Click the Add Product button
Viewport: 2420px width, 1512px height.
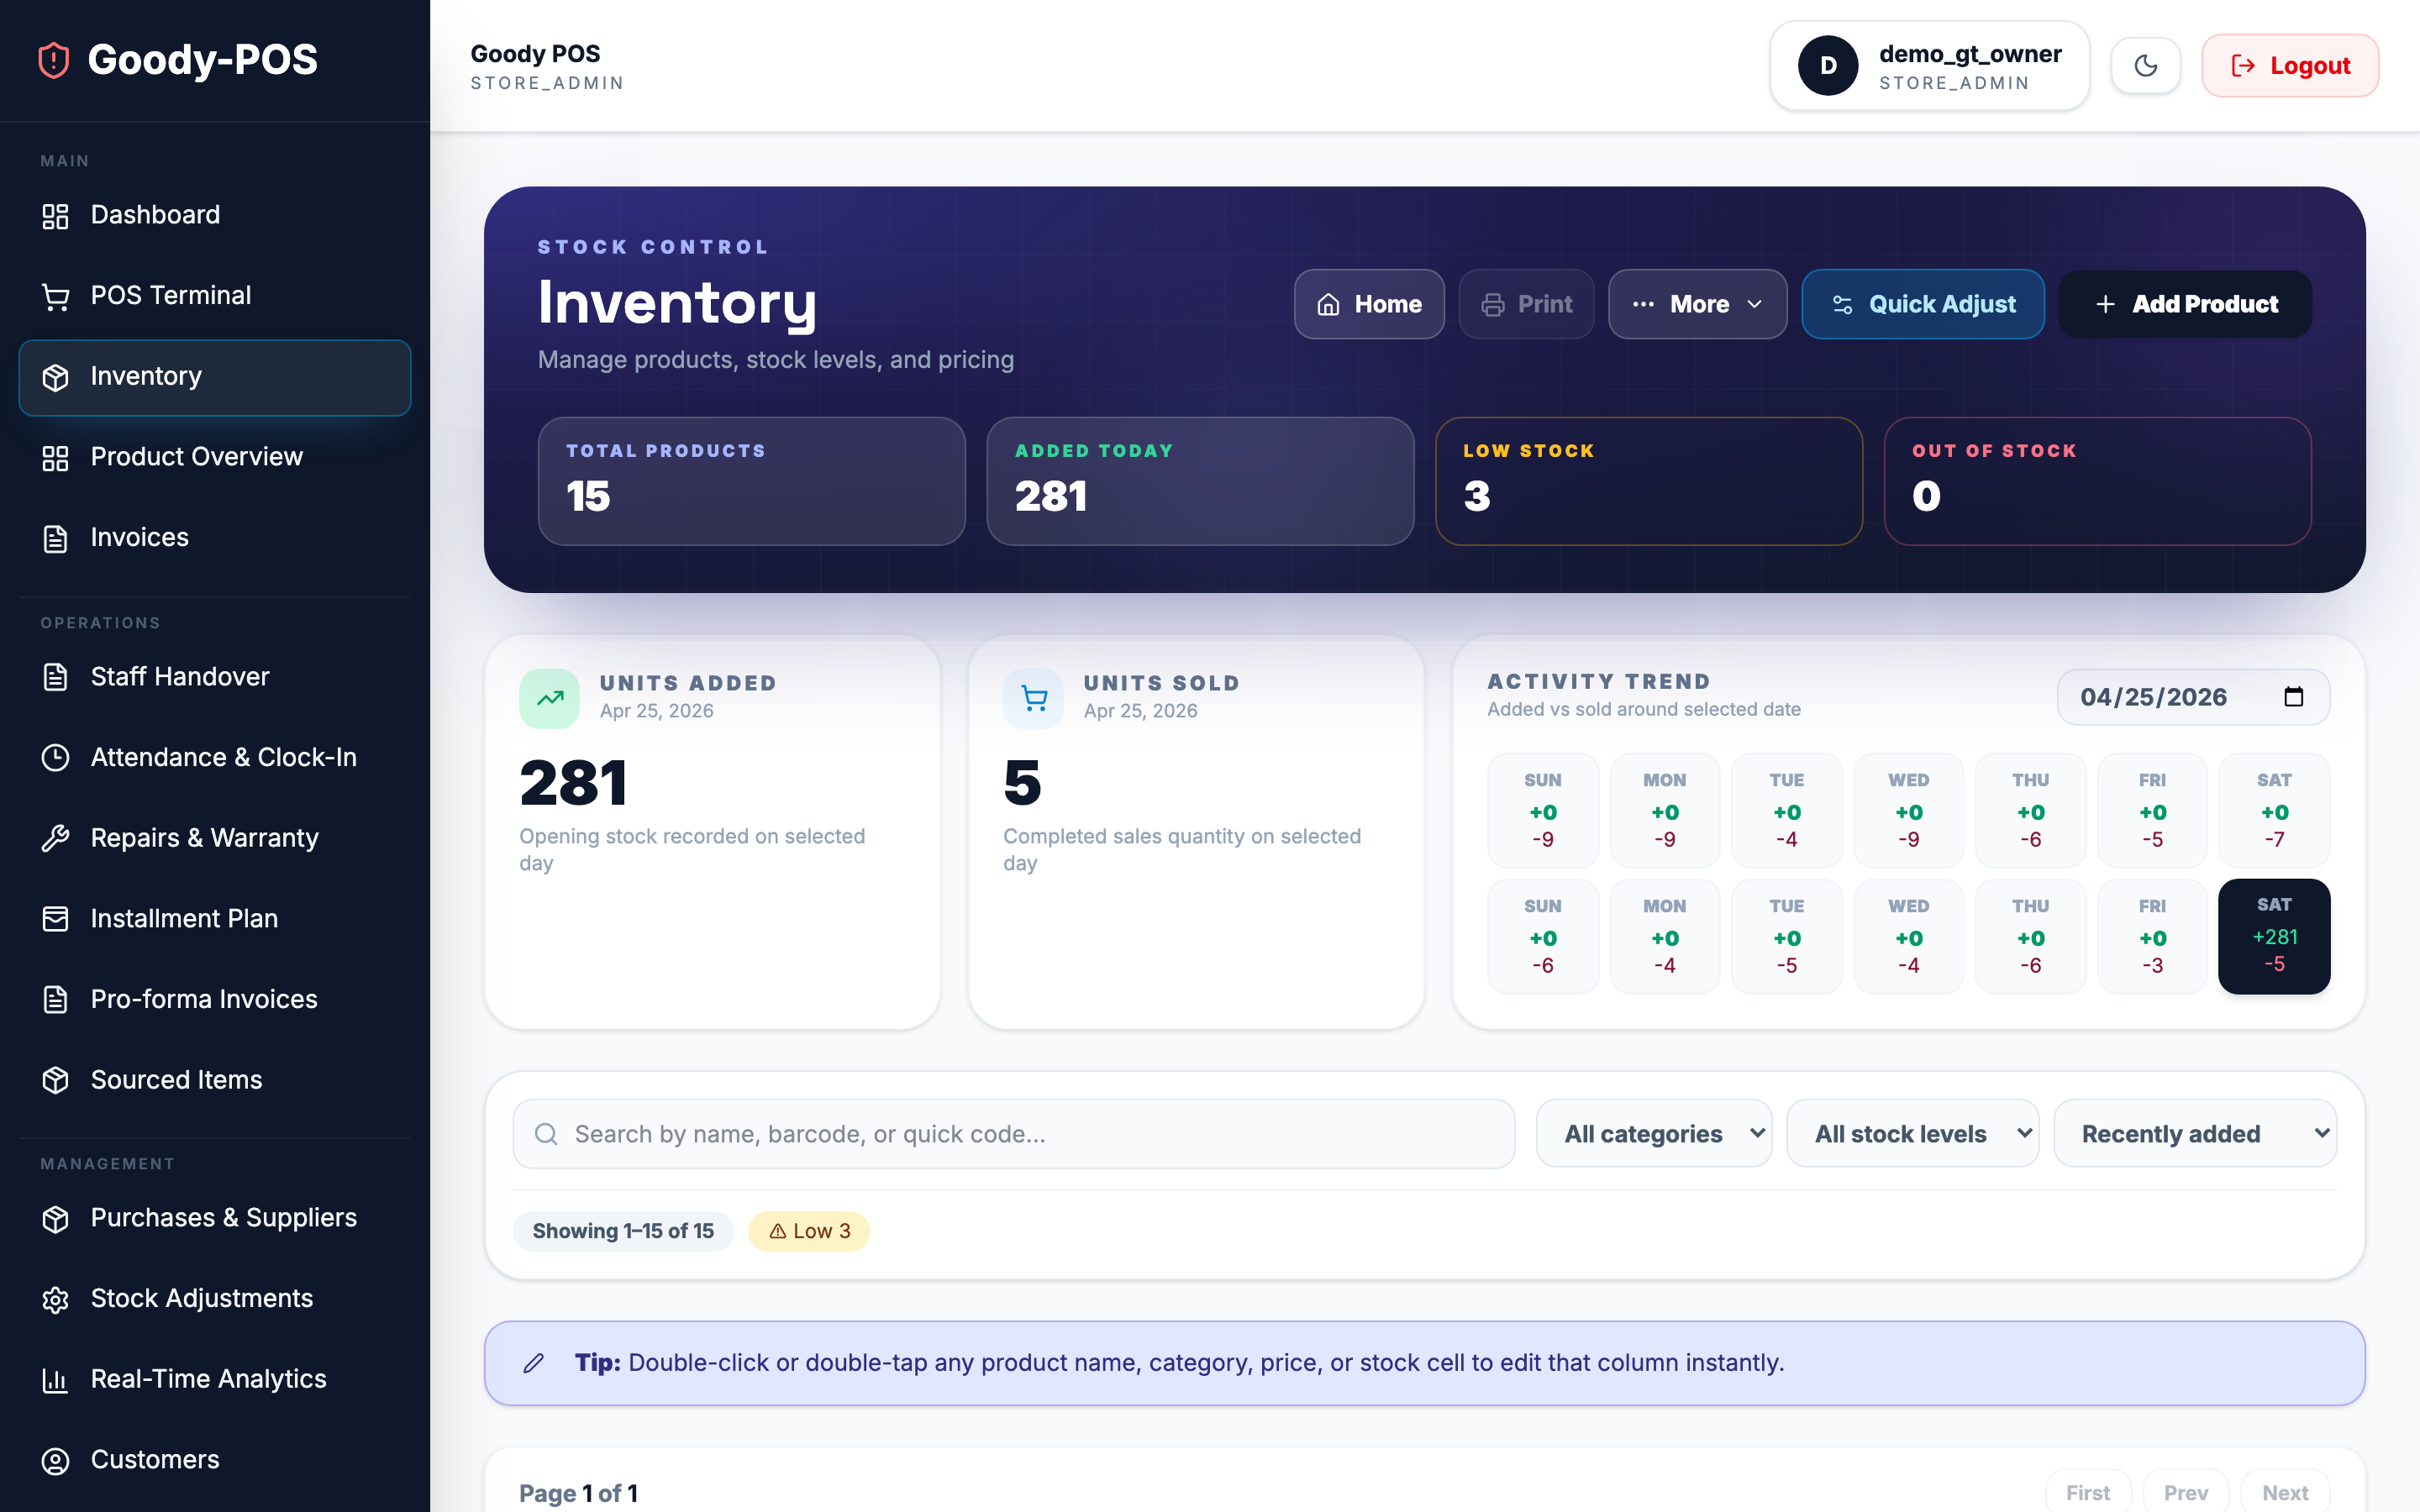(2186, 304)
